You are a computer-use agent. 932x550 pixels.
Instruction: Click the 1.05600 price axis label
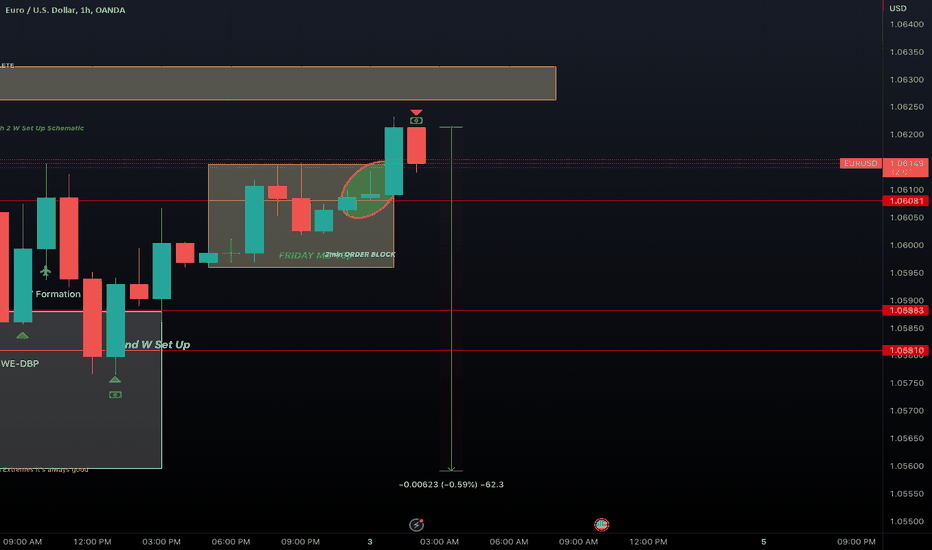coord(906,466)
